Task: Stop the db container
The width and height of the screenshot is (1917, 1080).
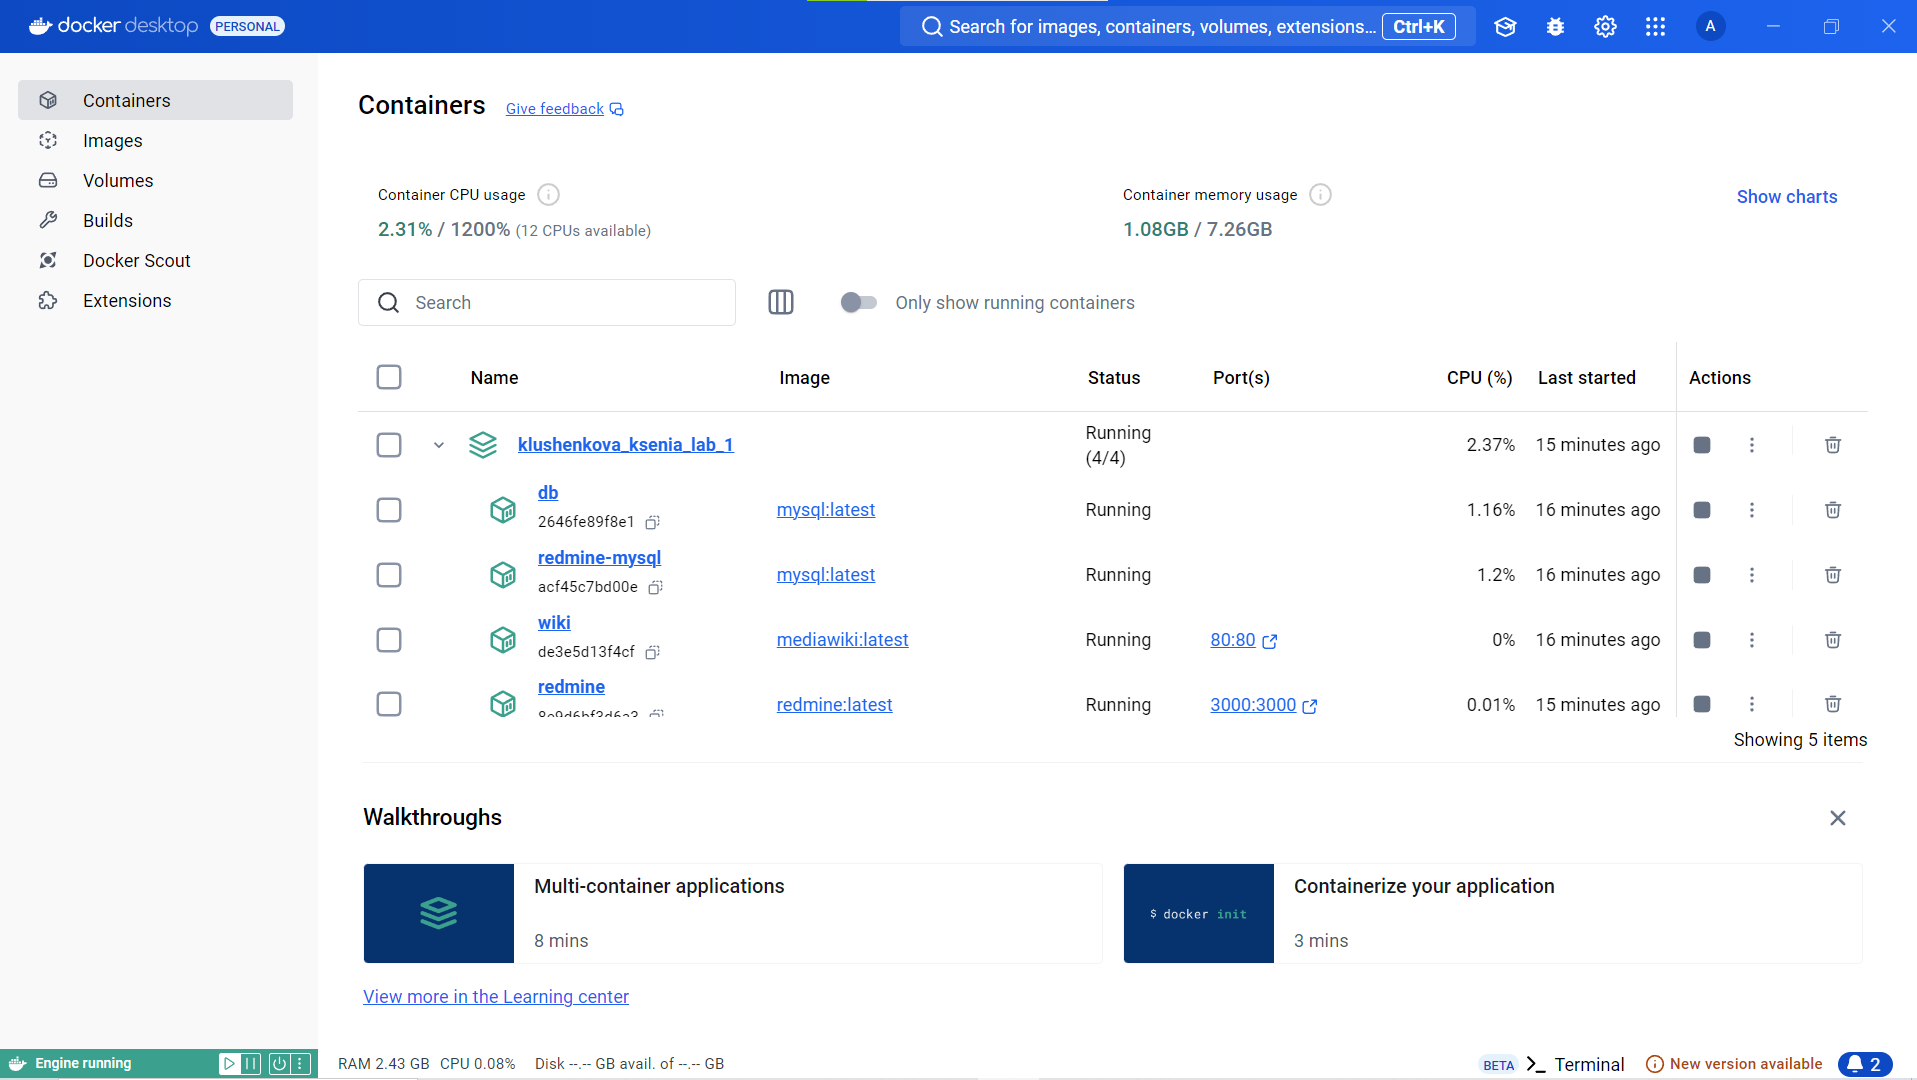Action: 1701,510
